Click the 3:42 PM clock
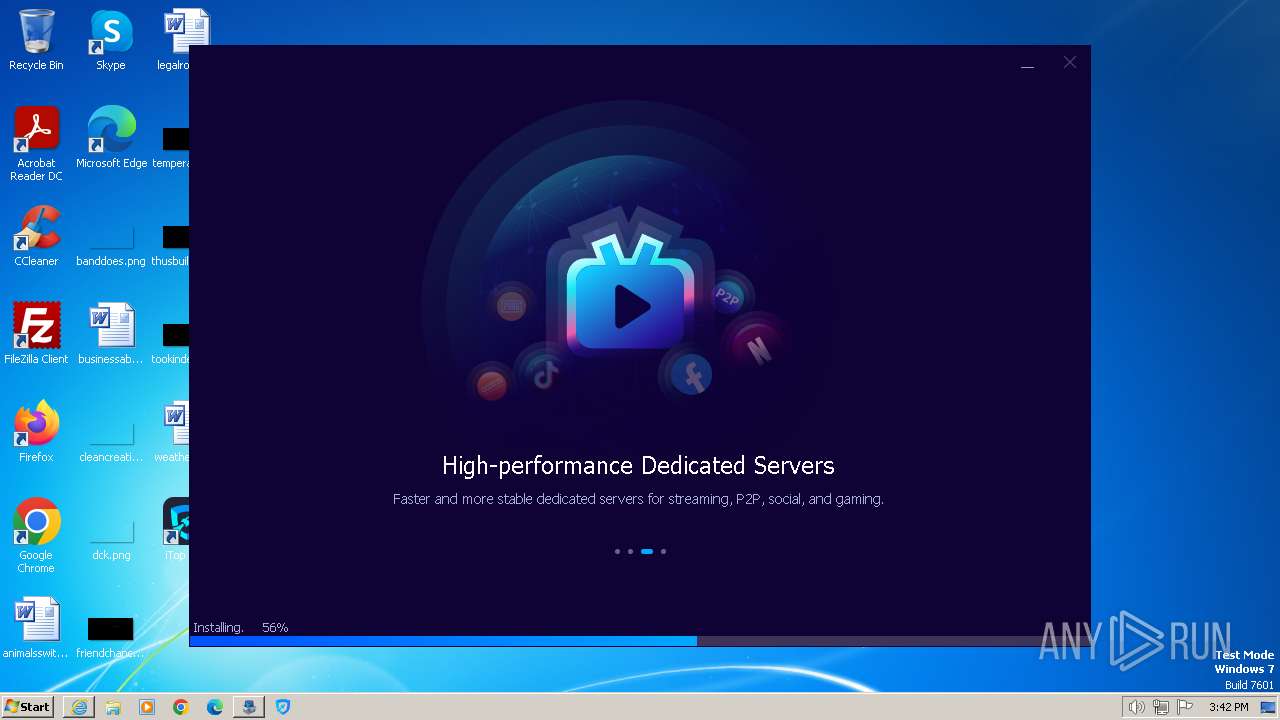 click(1228, 707)
